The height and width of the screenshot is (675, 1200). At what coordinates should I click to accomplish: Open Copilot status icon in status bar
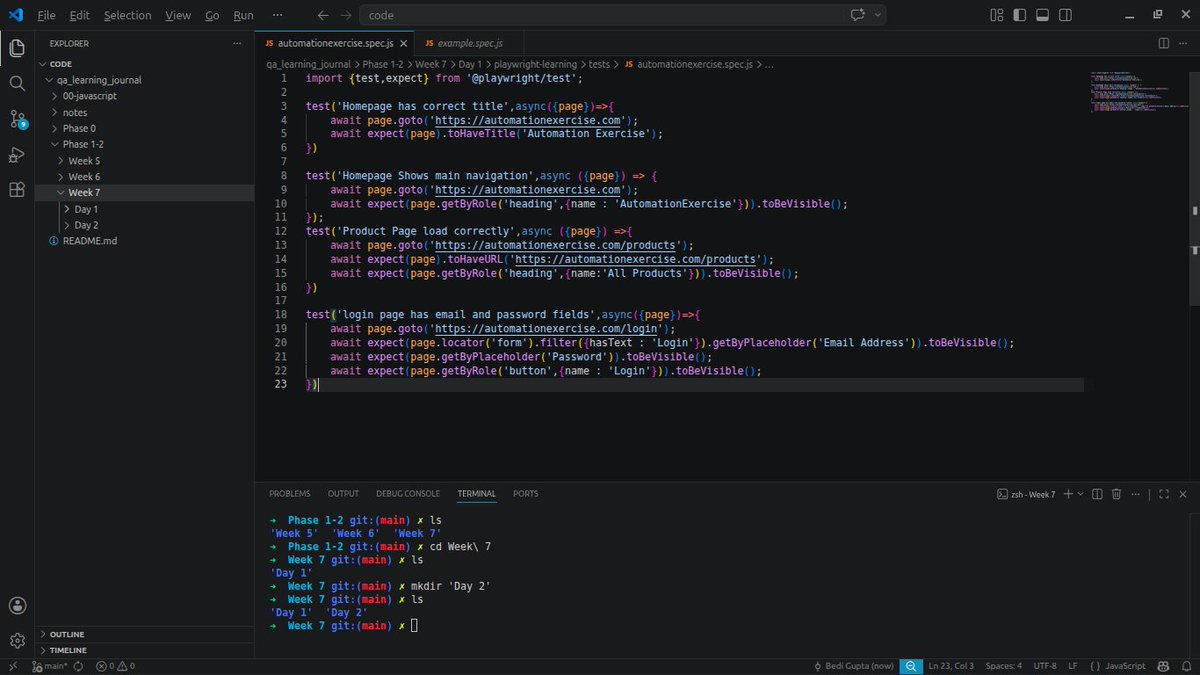pos(1163,666)
